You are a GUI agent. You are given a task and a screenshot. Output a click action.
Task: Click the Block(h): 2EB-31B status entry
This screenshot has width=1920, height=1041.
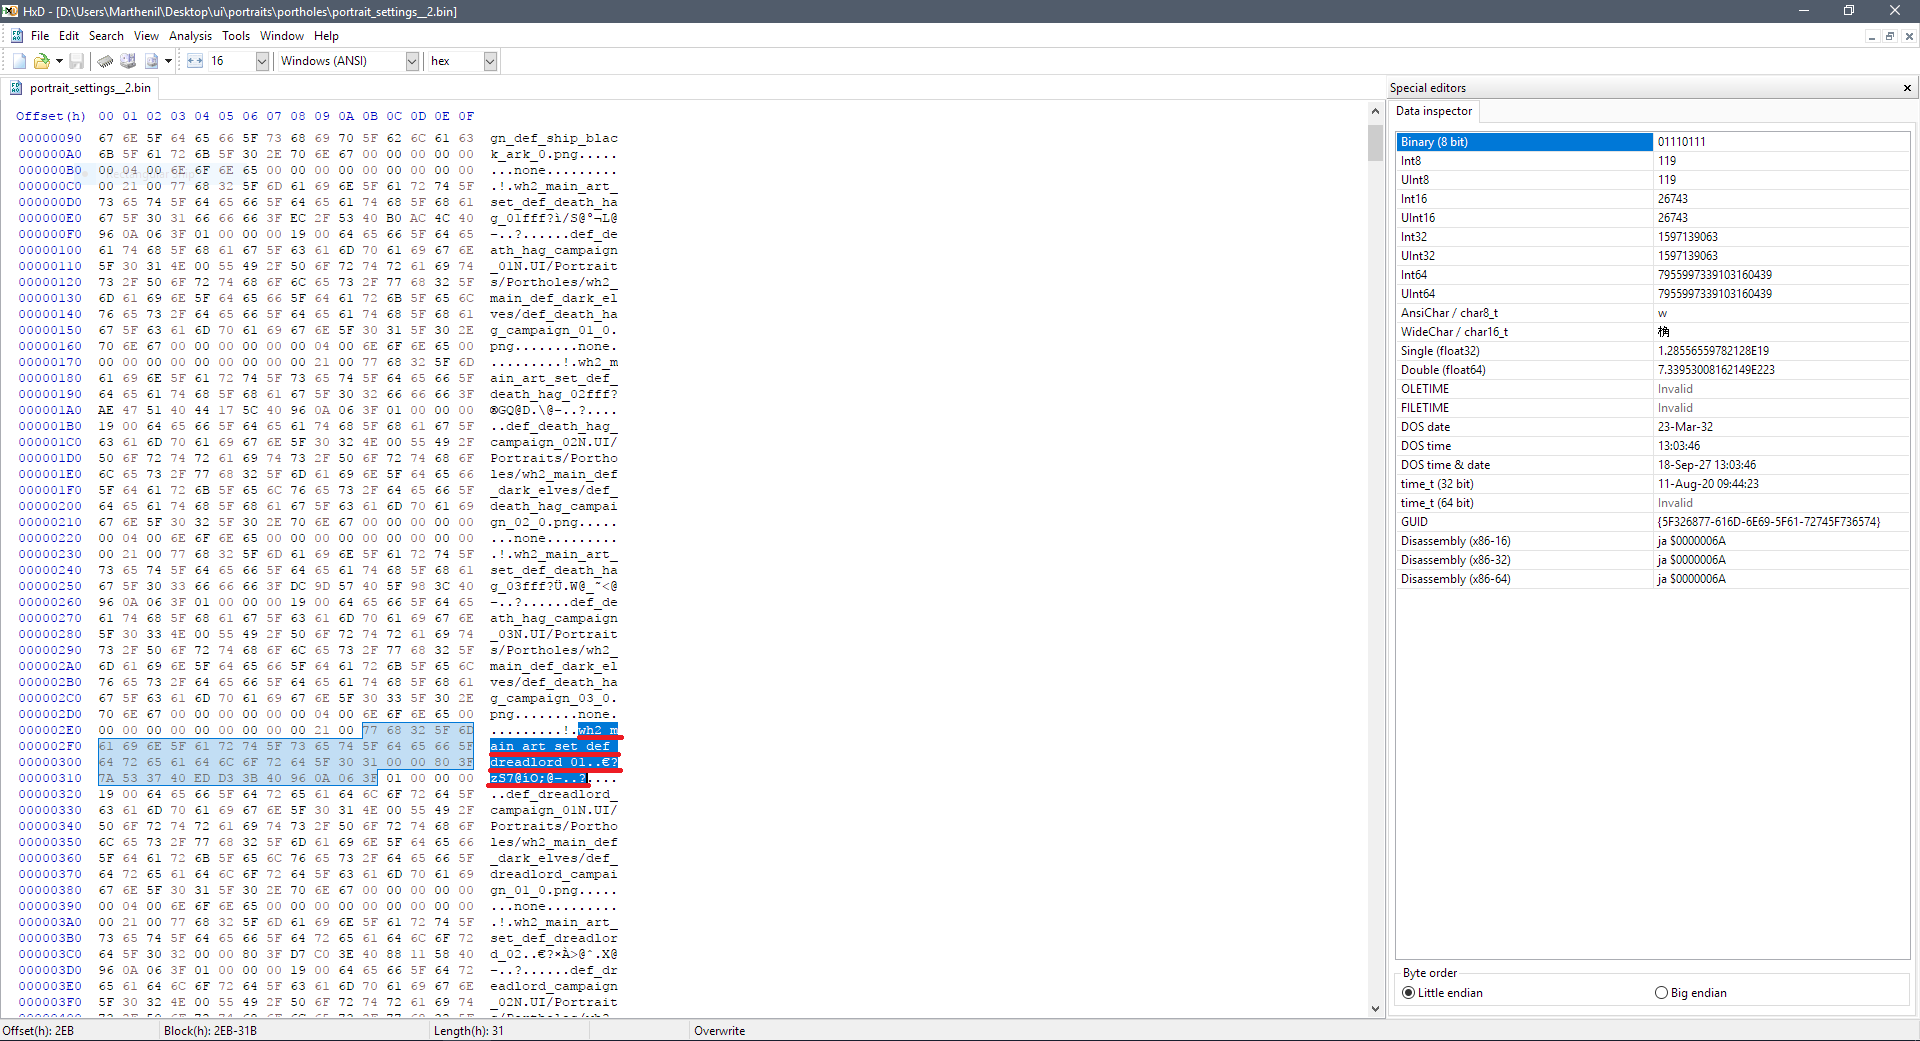210,1031
